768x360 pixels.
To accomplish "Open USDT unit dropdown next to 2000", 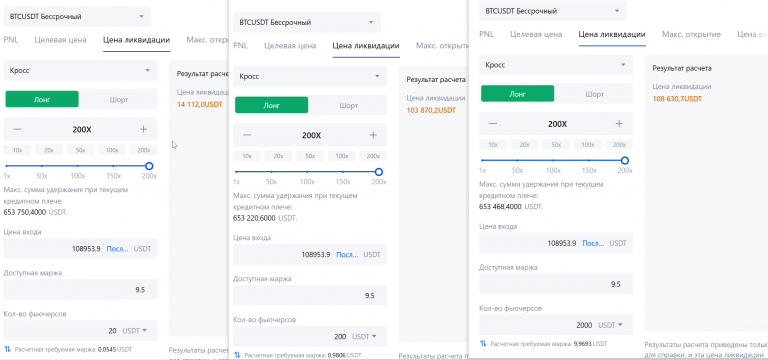I will (x=610, y=325).
